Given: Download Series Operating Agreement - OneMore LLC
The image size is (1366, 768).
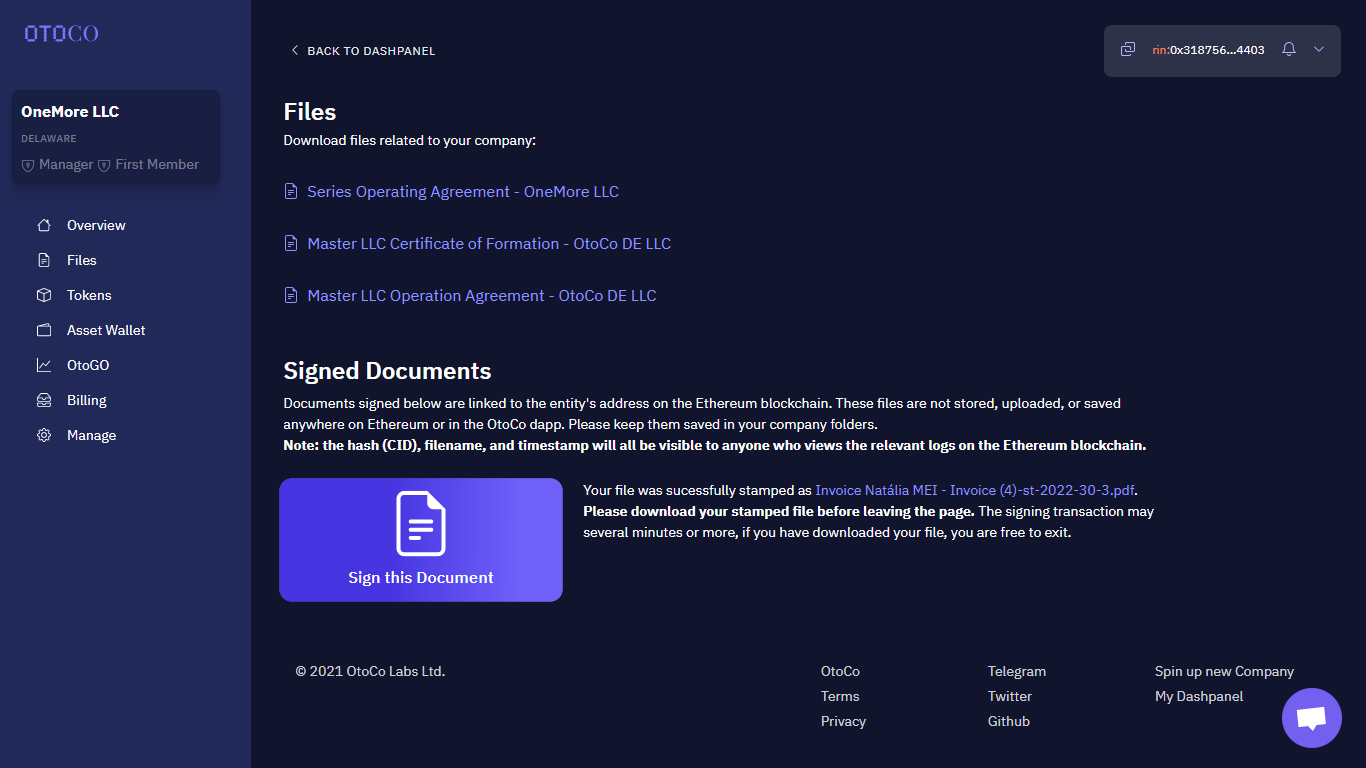Looking at the screenshot, I should click(463, 191).
